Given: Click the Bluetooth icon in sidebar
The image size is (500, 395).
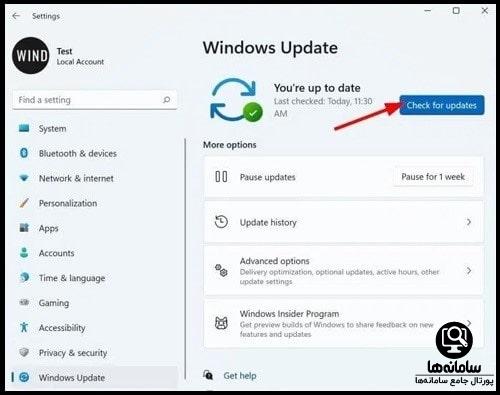Looking at the screenshot, I should [x=24, y=153].
